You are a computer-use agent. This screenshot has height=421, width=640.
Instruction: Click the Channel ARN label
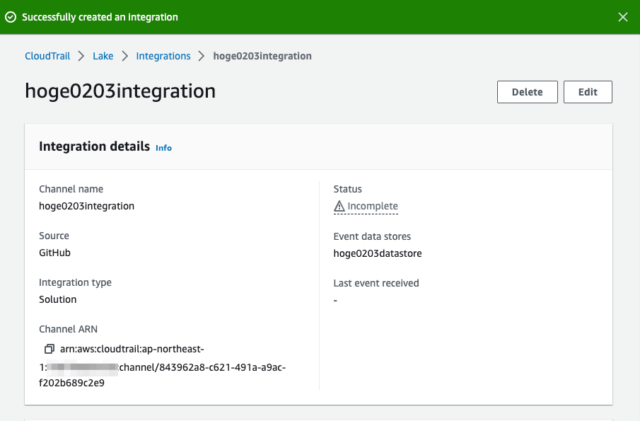pos(68,329)
